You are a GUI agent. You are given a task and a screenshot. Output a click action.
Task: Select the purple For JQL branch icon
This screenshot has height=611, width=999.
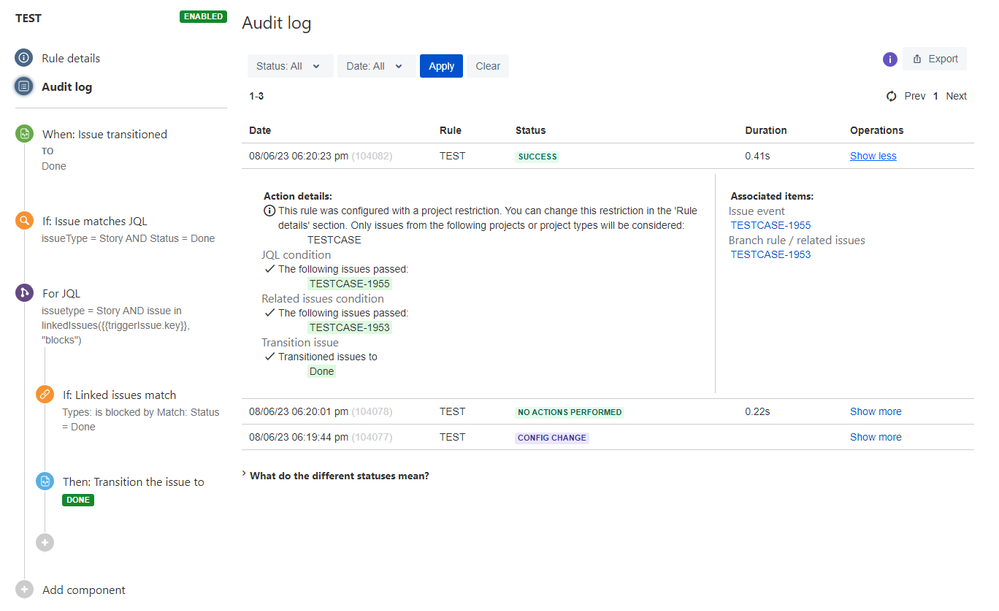click(x=24, y=292)
